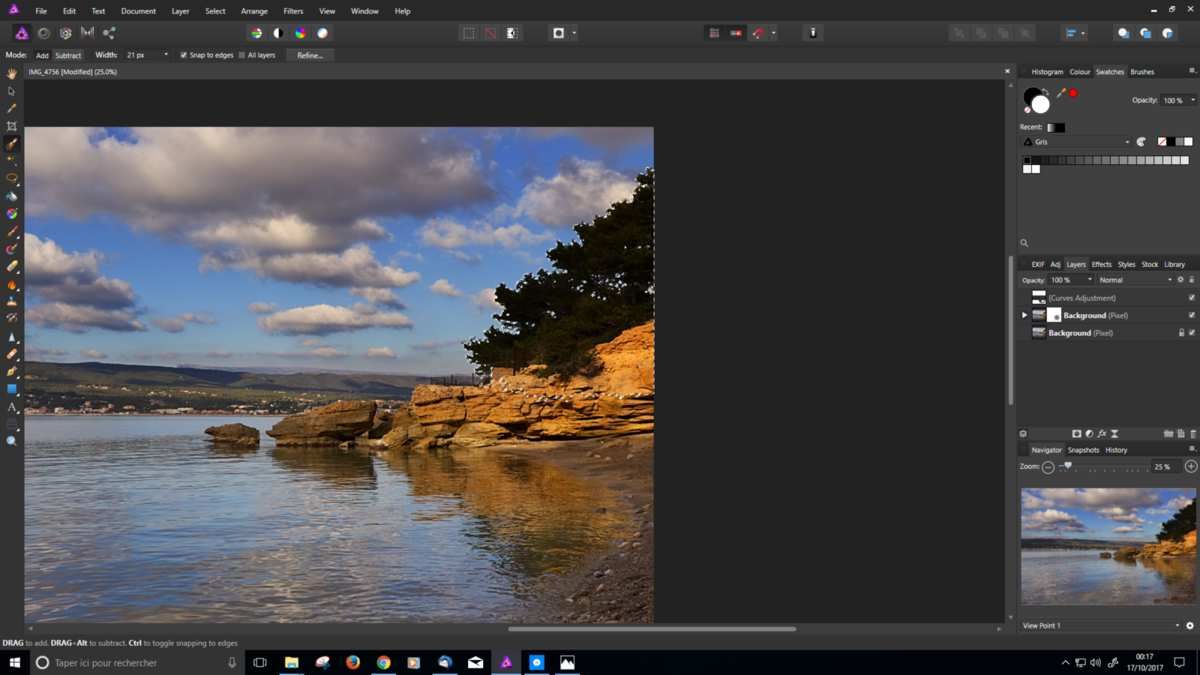
Task: Select the View (hand) tool
Action: [12, 73]
